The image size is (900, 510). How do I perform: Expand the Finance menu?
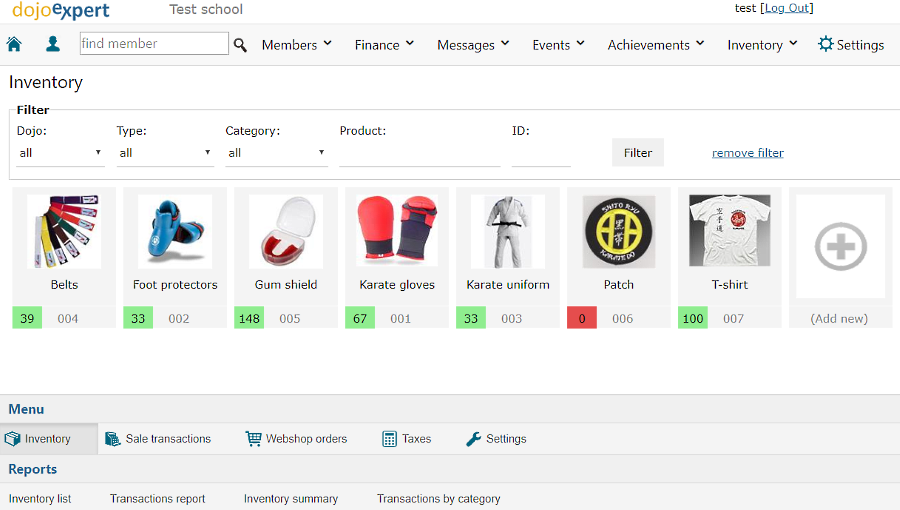click(x=384, y=45)
